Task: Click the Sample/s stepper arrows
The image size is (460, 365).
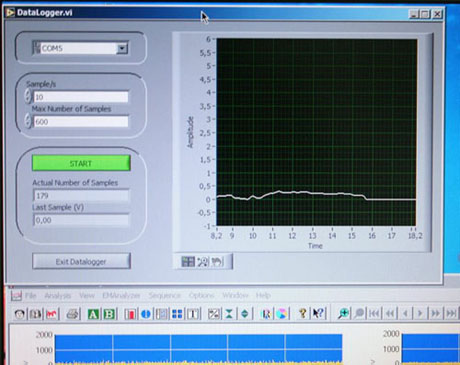Action: click(x=28, y=96)
